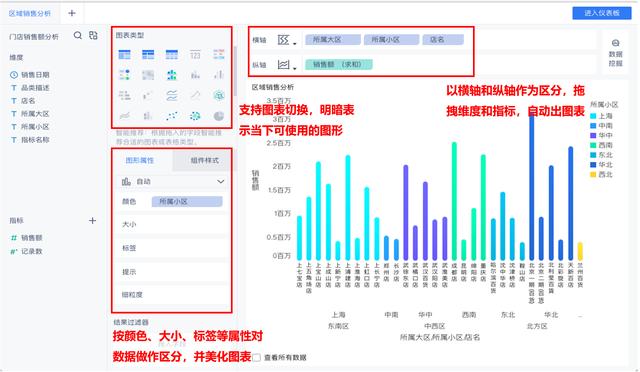Open the 纵轴 axis type dropdown

(287, 65)
